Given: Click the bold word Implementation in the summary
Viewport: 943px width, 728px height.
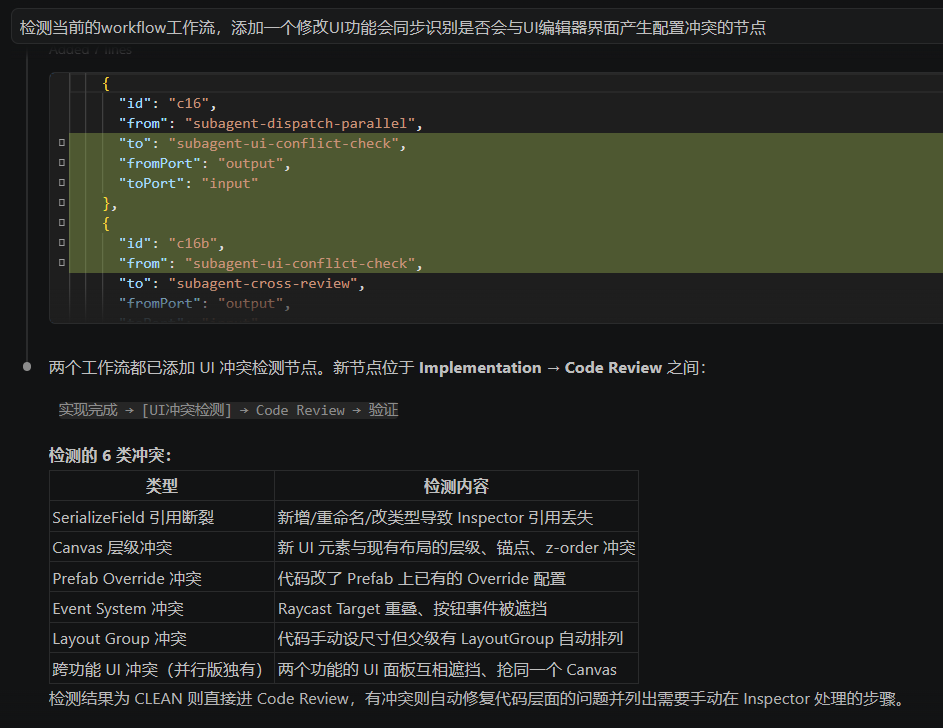Looking at the screenshot, I should [x=480, y=367].
